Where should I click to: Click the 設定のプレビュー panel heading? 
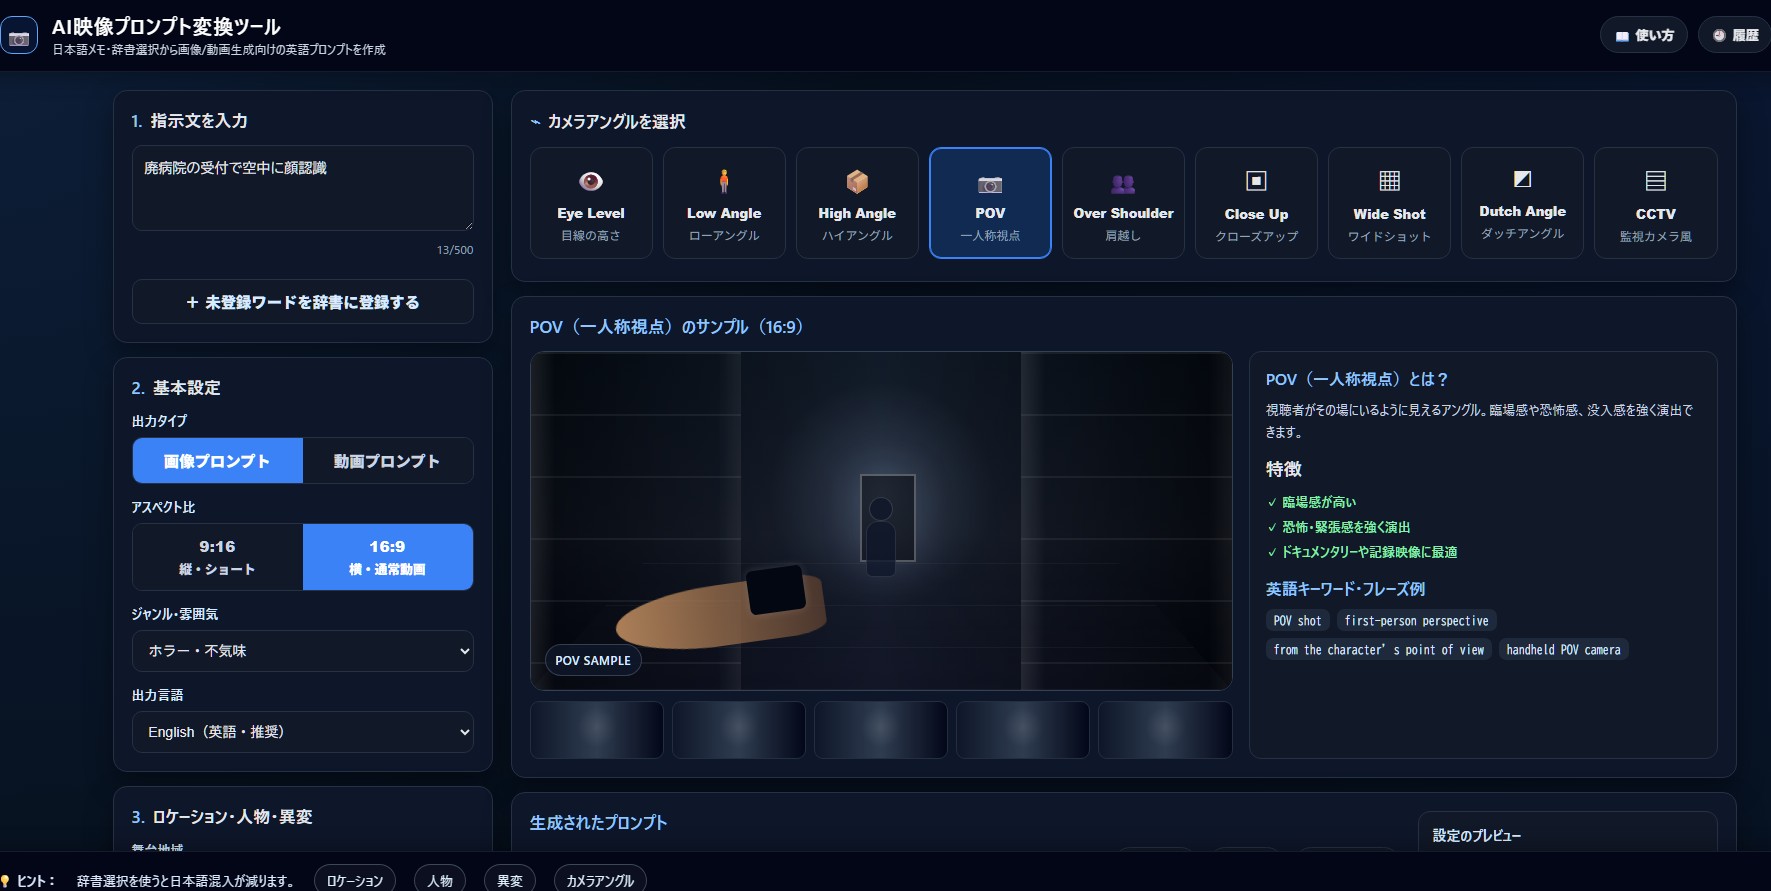pos(1477,836)
